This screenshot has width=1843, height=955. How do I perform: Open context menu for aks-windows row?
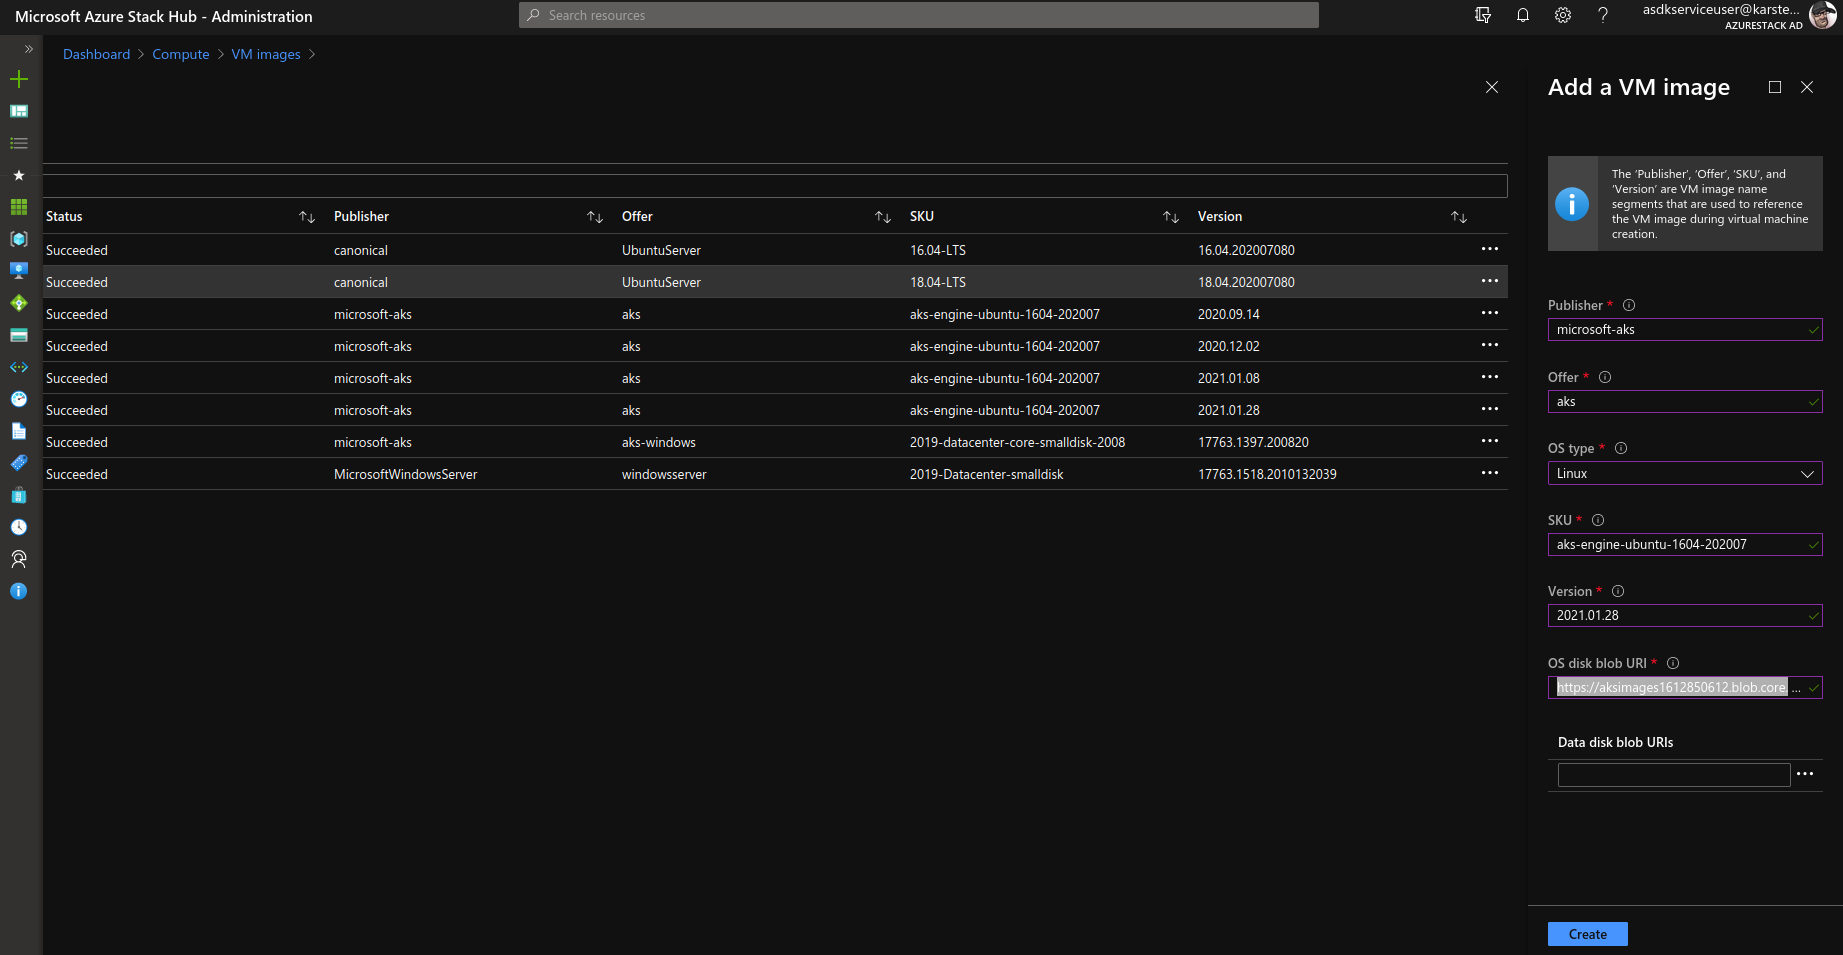[1490, 441]
